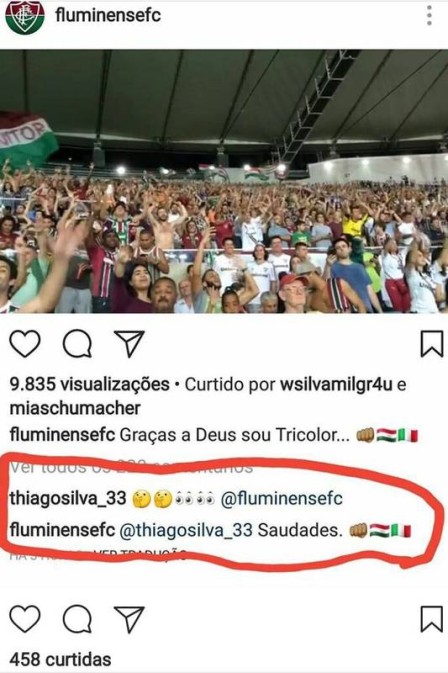Like the second post with bottom heart icon

click(25, 619)
